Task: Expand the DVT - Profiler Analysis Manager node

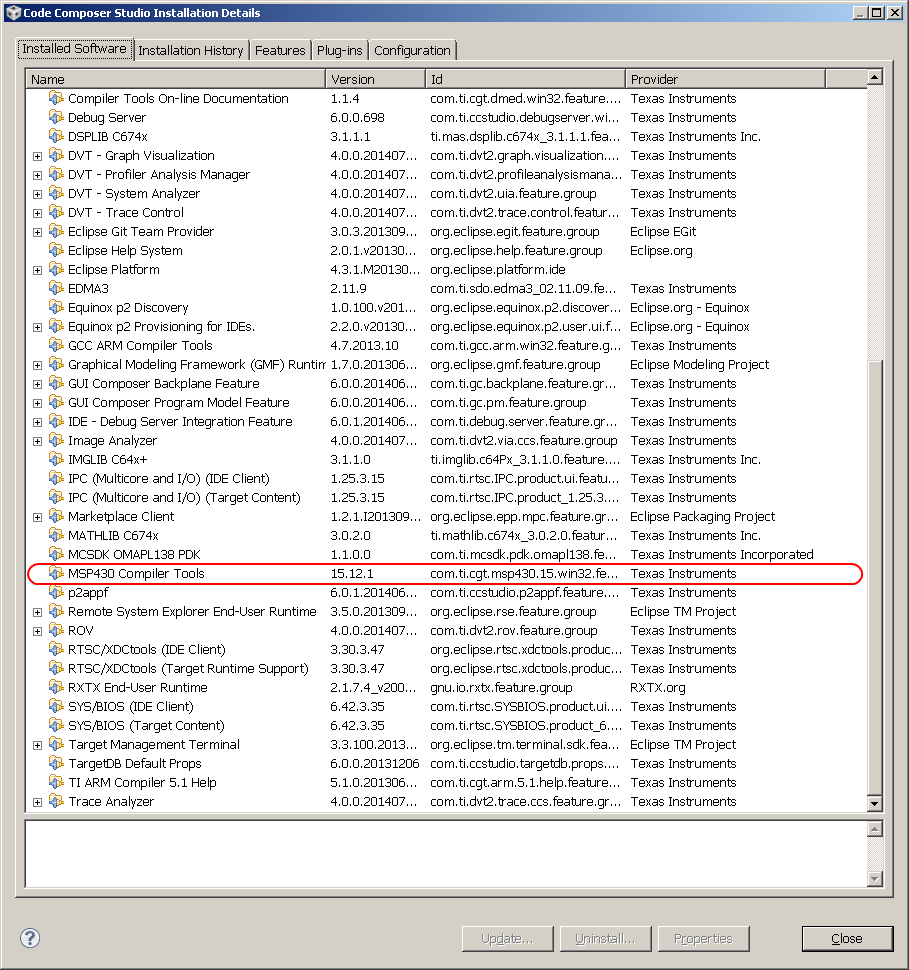Action: click(37, 176)
